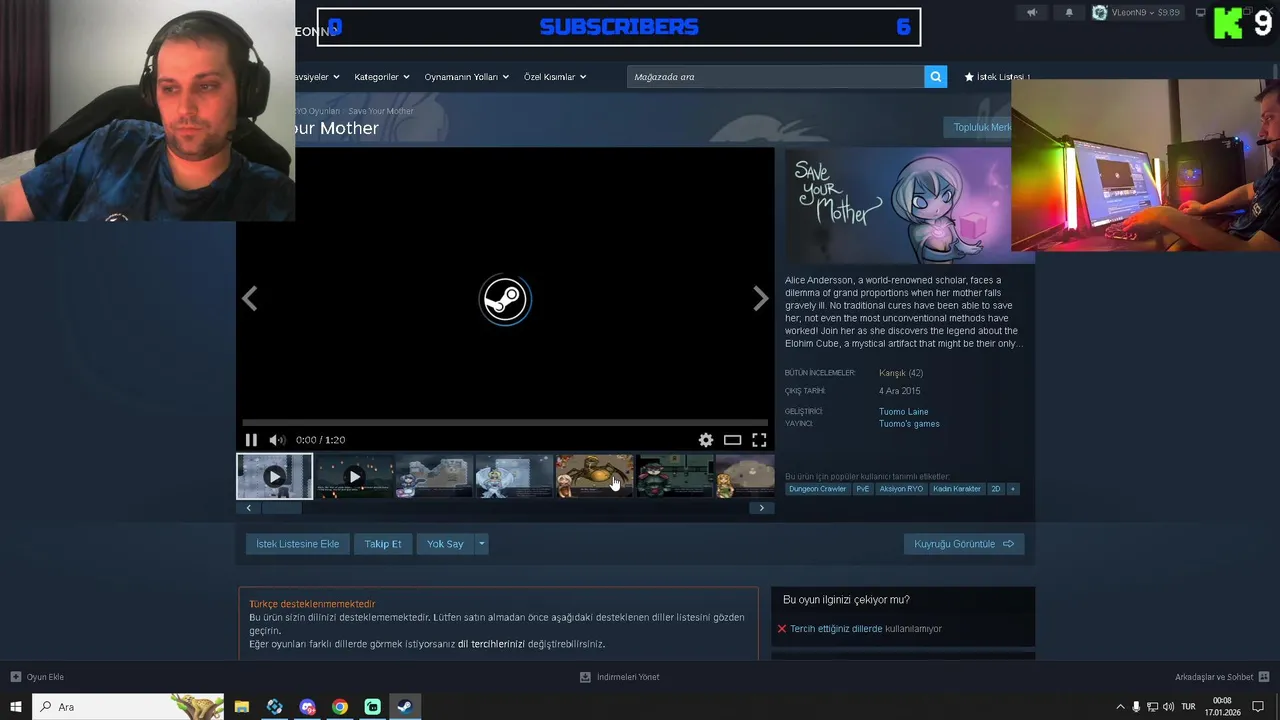
Task: Click the Yok Say button
Action: tap(445, 544)
